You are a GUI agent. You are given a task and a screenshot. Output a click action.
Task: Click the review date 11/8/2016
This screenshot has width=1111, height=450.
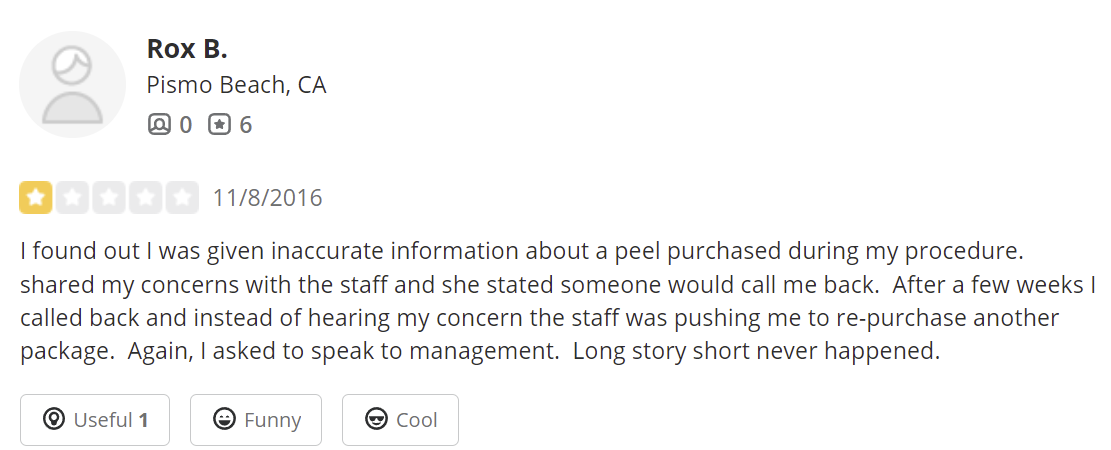(x=267, y=198)
